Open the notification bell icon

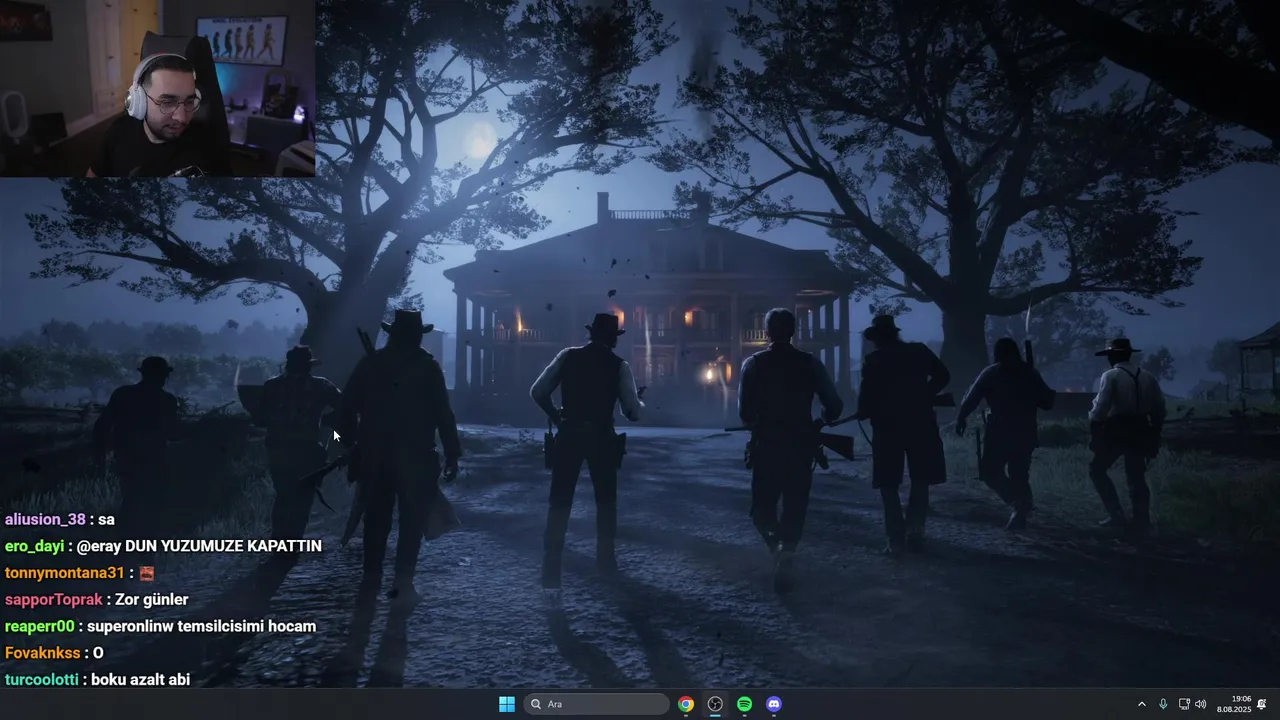tap(1262, 704)
